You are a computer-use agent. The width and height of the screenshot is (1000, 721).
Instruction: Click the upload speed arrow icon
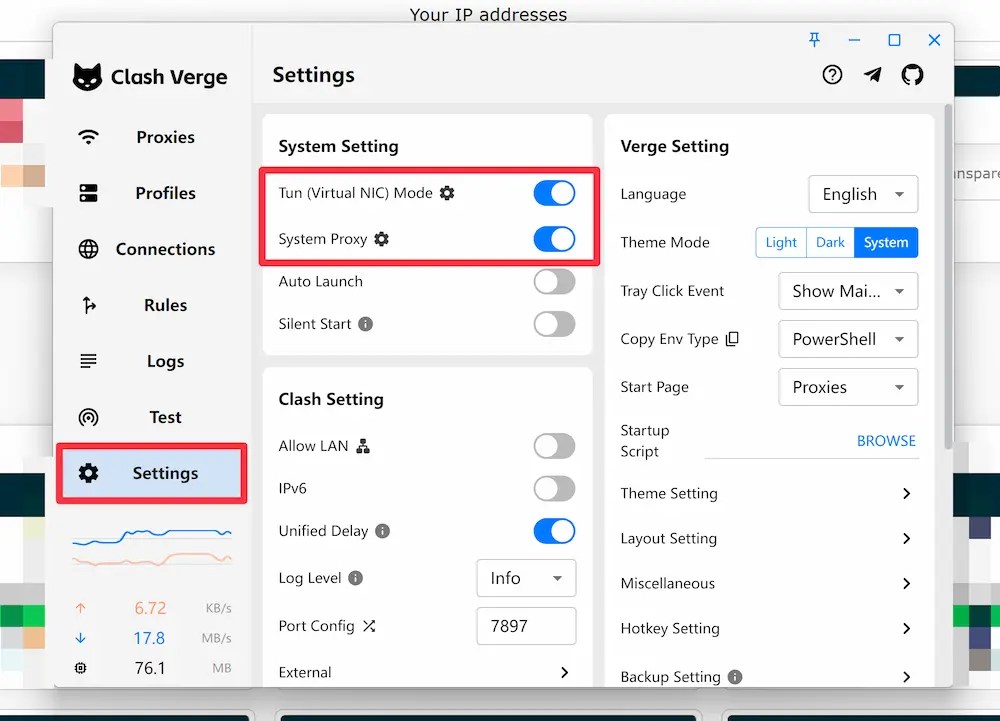pos(80,608)
